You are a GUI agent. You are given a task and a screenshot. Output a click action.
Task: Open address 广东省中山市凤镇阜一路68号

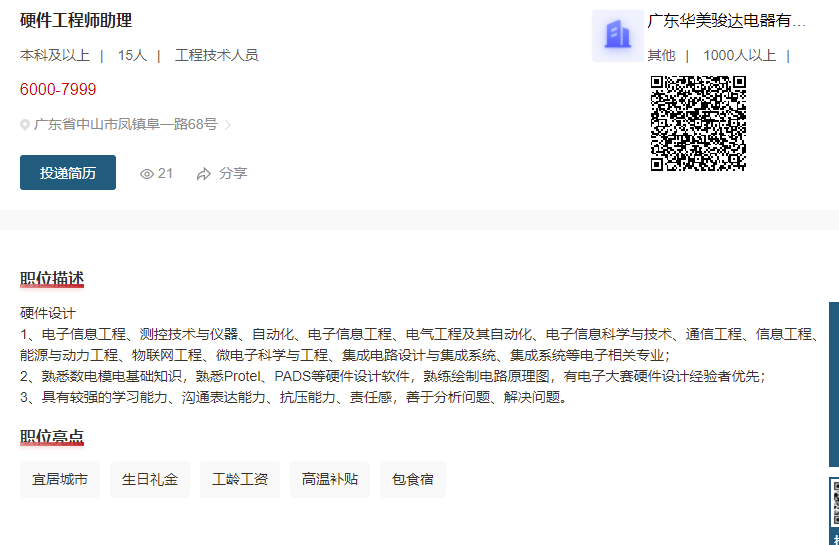point(125,124)
